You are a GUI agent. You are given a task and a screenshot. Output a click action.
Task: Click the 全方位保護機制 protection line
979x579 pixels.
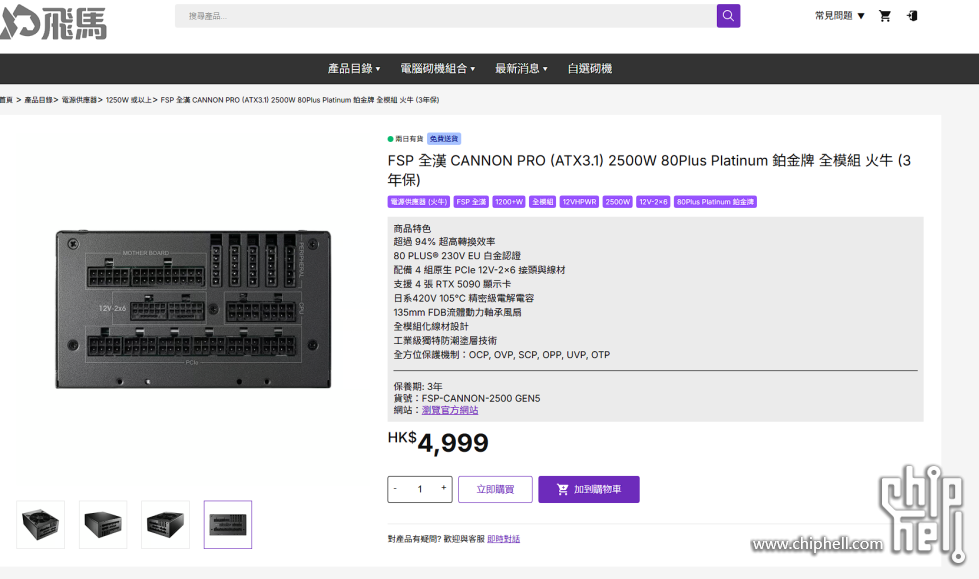click(x=502, y=355)
